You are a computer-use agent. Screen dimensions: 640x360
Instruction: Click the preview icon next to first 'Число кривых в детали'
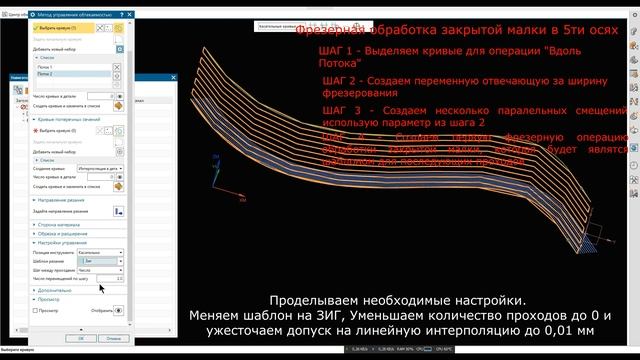[120, 96]
